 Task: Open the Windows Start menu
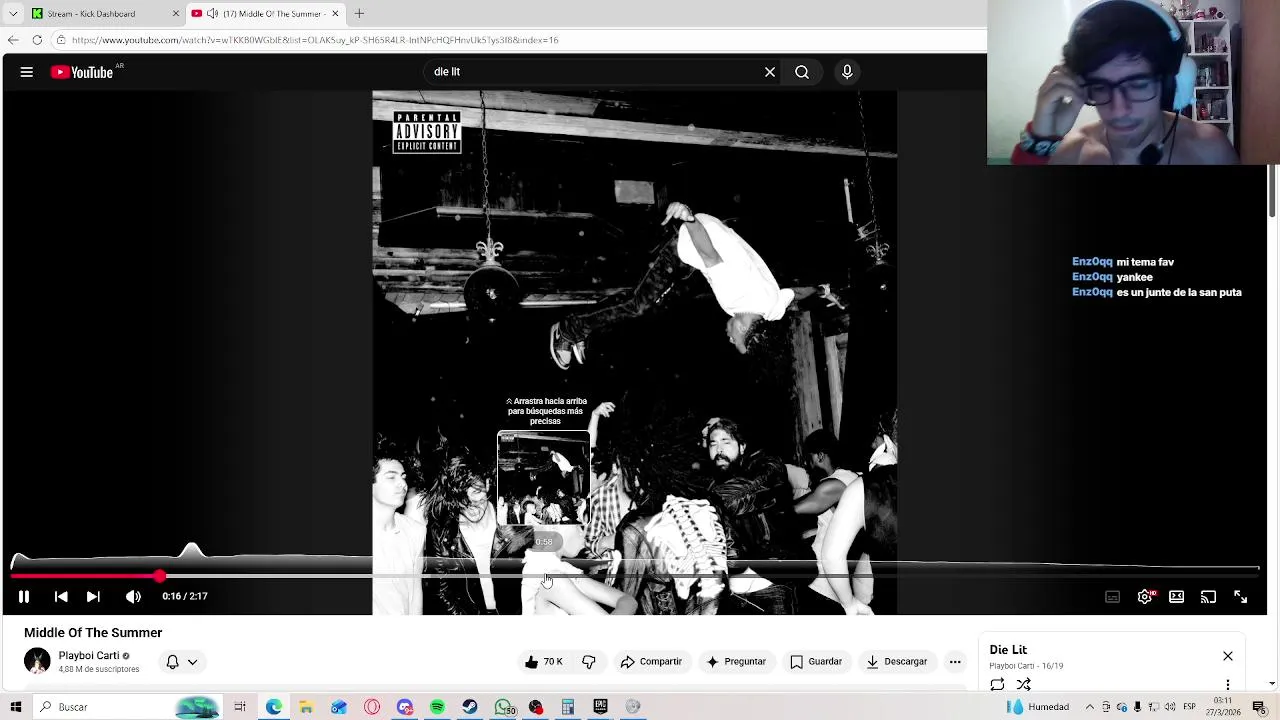pyautogui.click(x=15, y=707)
